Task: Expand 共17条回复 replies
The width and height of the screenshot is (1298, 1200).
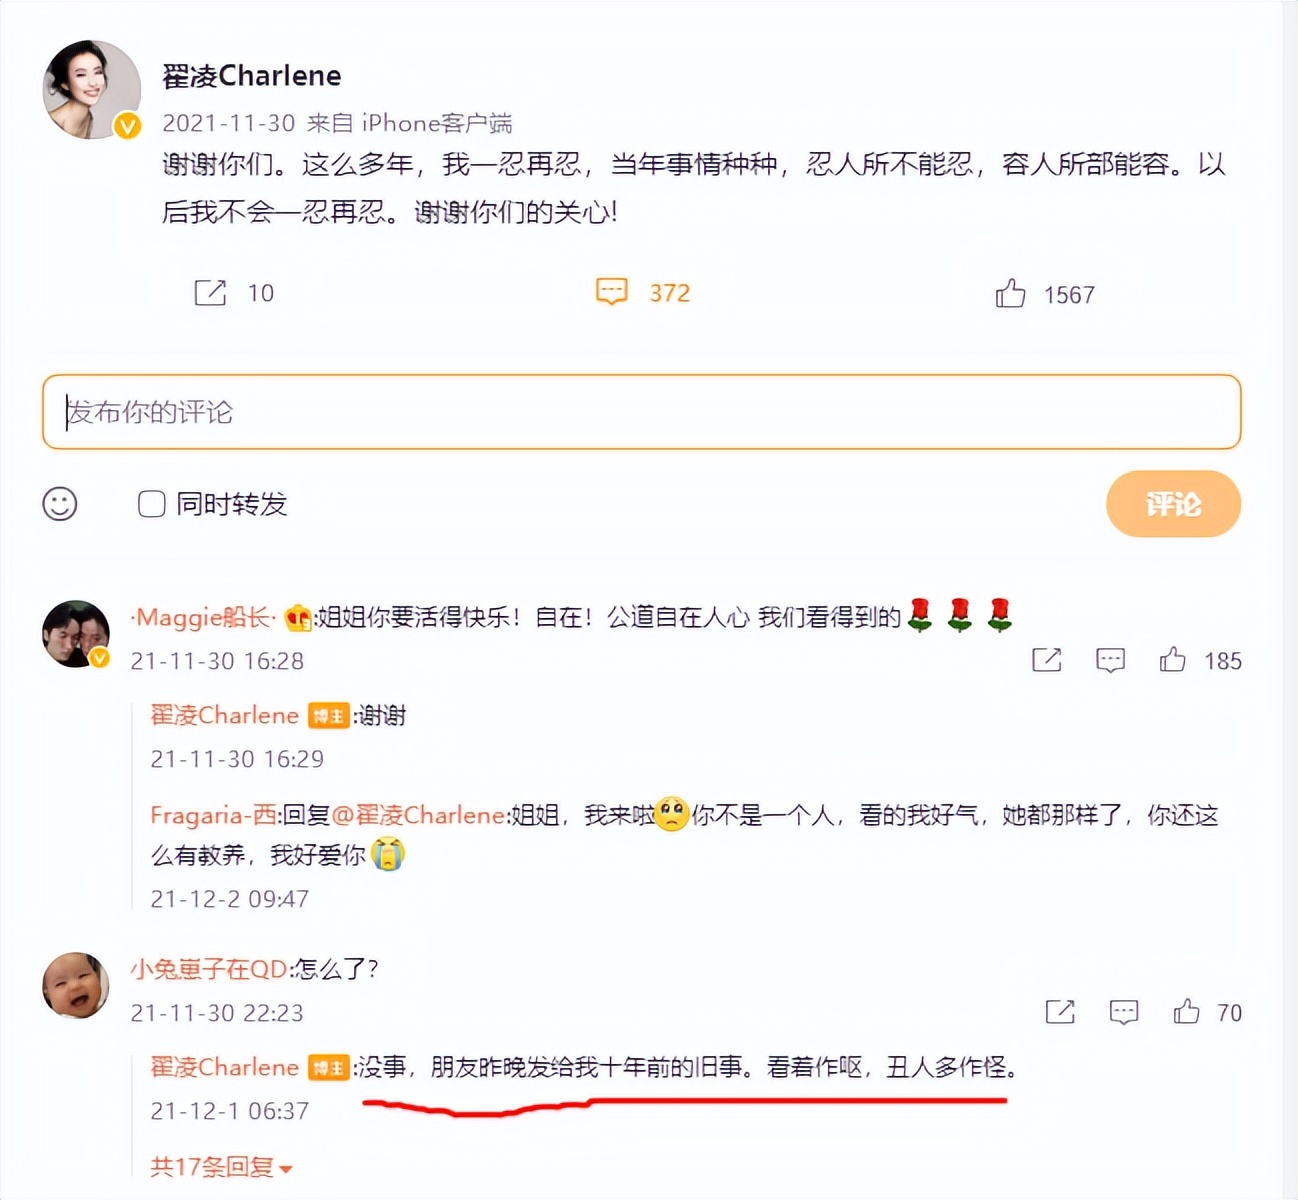Action: coord(221,1167)
